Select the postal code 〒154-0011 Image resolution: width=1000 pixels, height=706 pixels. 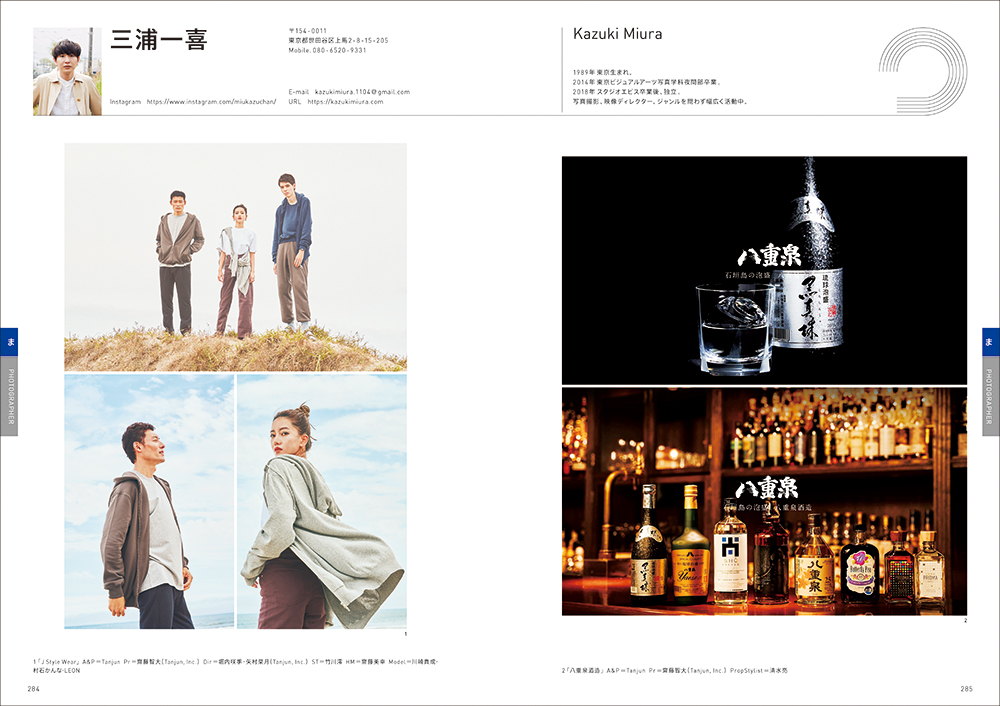pyautogui.click(x=307, y=31)
